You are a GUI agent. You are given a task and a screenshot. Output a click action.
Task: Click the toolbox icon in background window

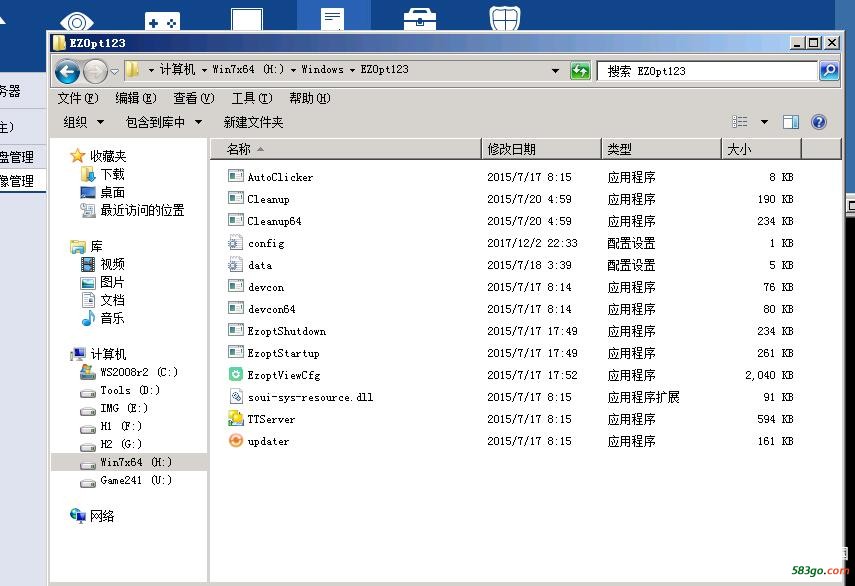[419, 19]
